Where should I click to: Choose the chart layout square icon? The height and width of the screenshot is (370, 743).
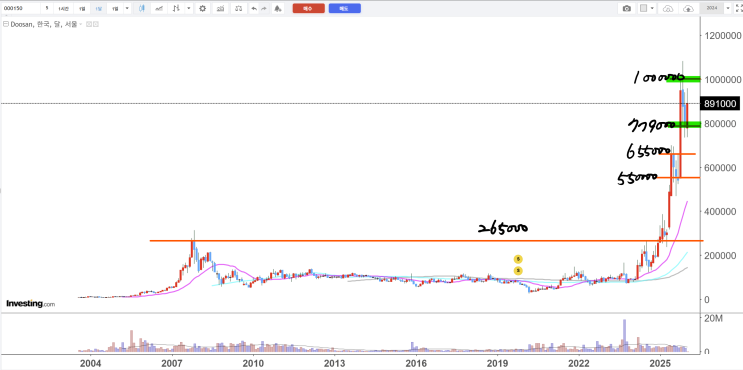(643, 9)
